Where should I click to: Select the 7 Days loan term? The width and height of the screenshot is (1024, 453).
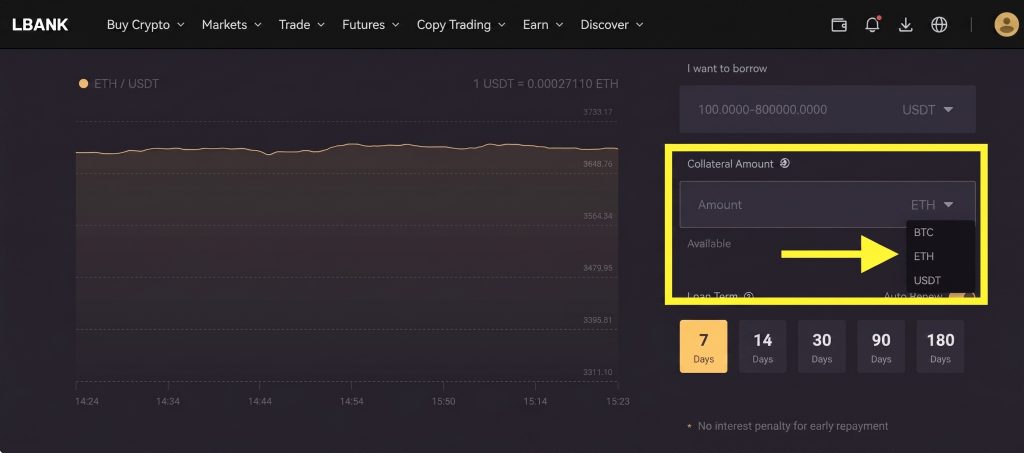point(703,346)
